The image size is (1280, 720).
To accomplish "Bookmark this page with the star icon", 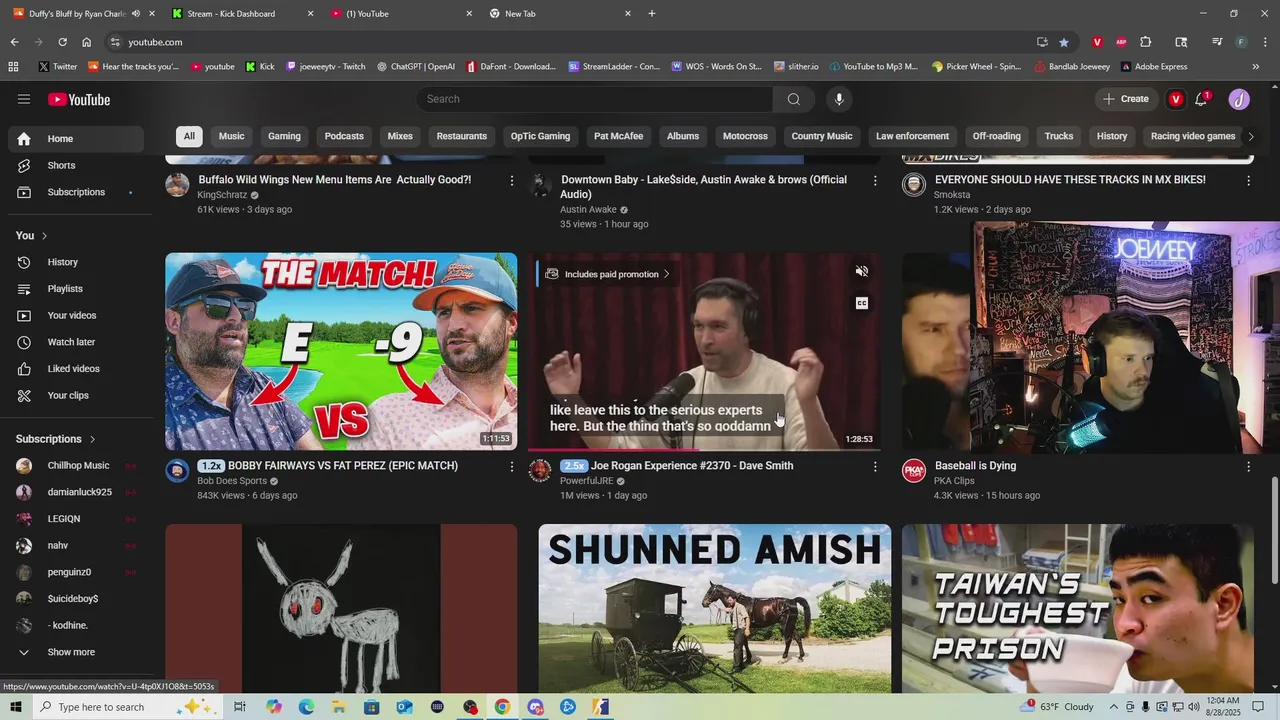I will click(x=1063, y=42).
